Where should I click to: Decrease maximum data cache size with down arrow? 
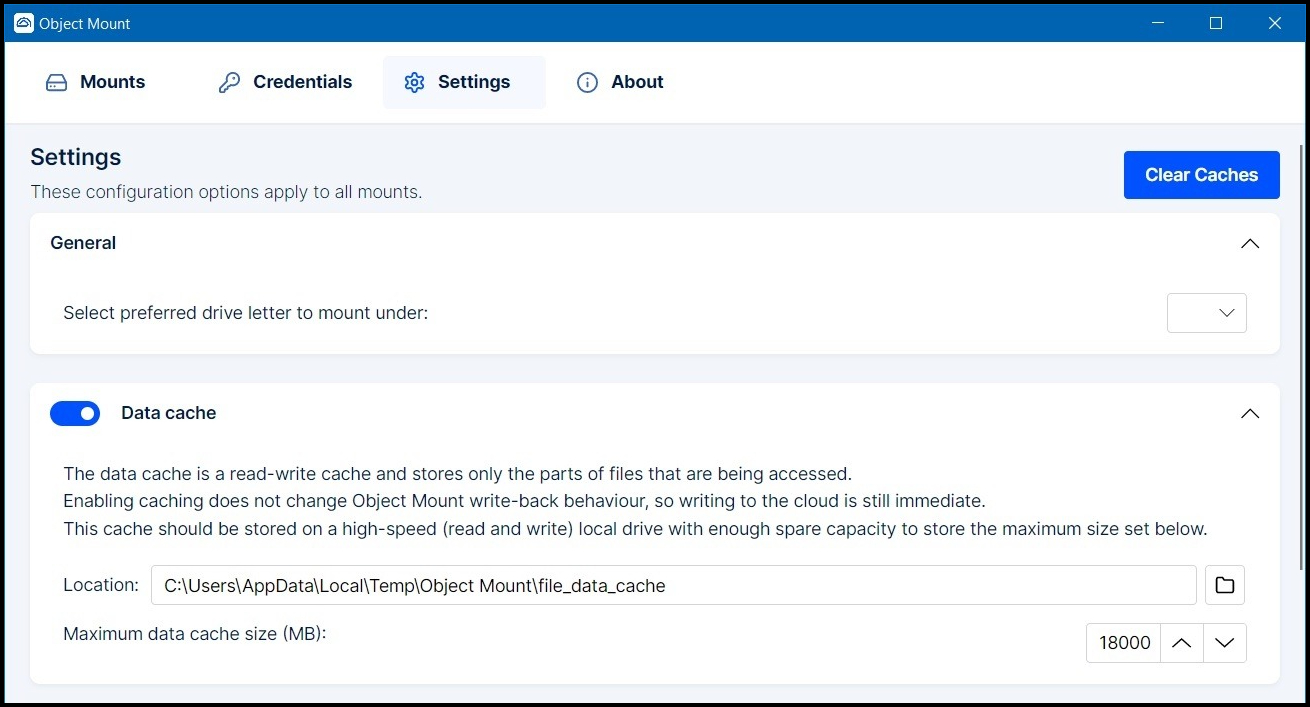1225,643
